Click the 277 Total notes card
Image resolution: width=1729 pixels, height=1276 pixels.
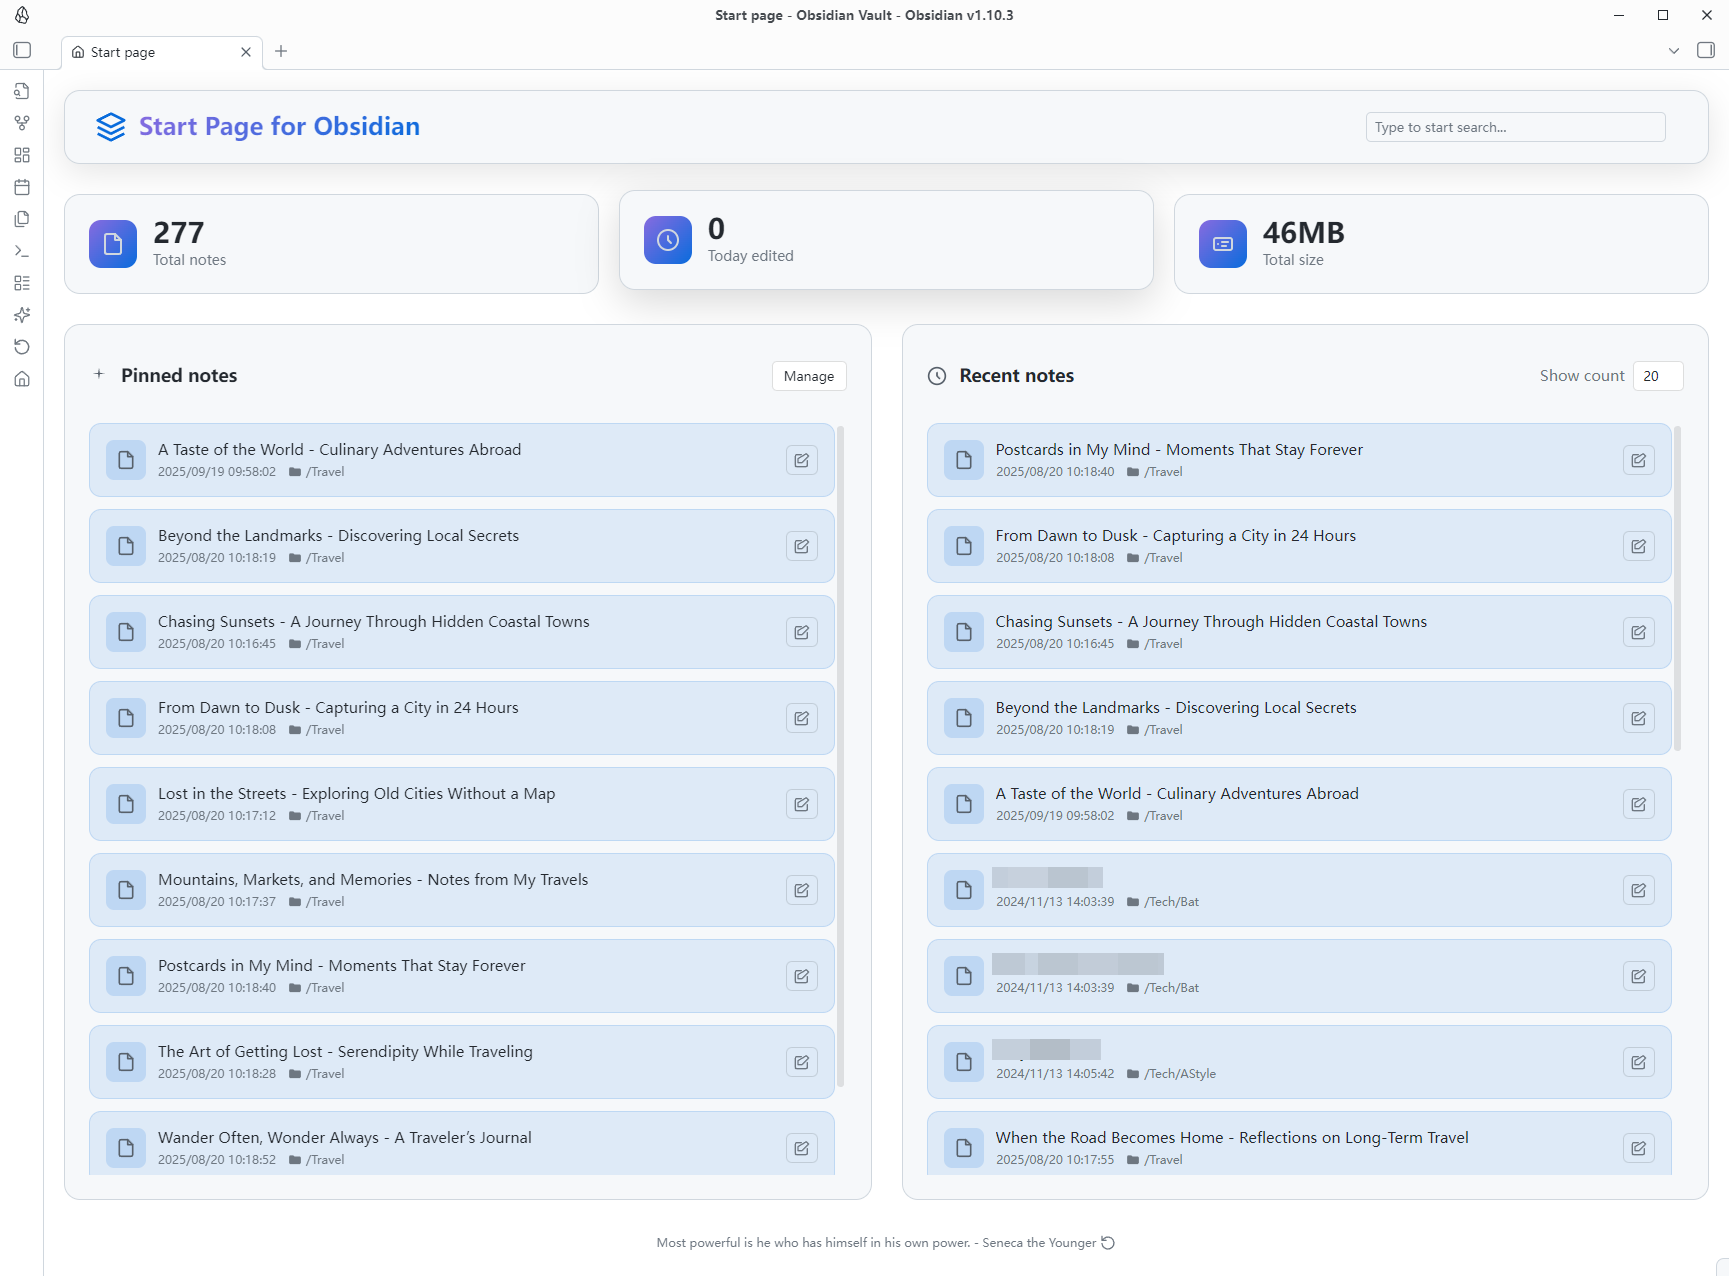pos(331,244)
